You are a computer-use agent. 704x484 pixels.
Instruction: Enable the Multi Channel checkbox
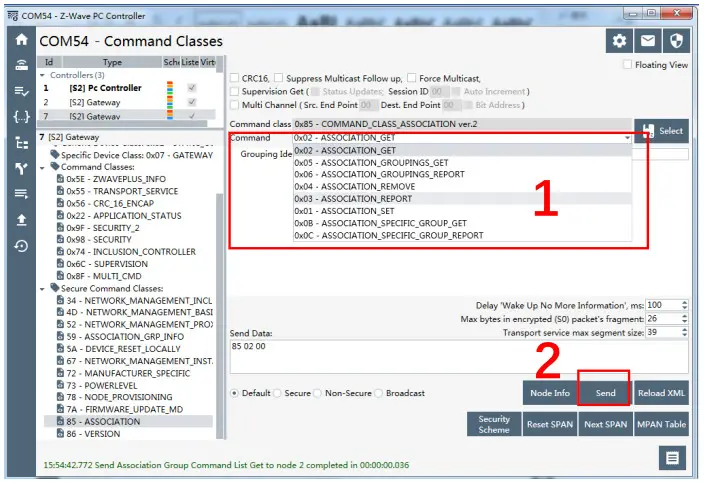pyautogui.click(x=234, y=105)
